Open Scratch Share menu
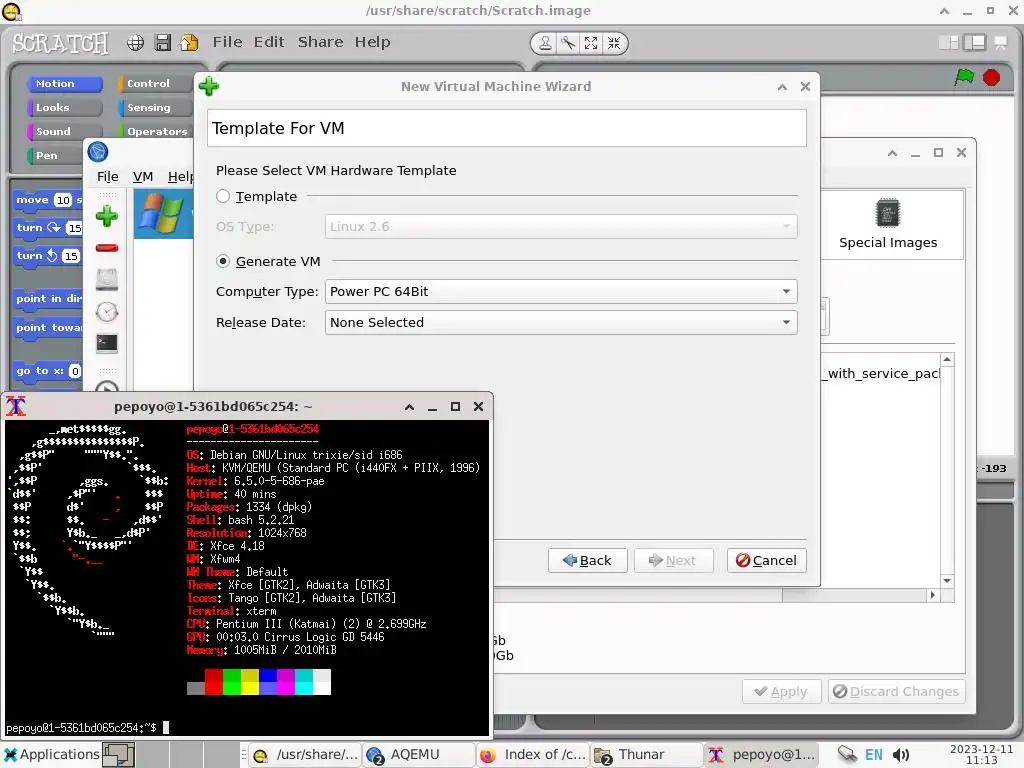Screen dimensions: 1024x768 pos(321,42)
